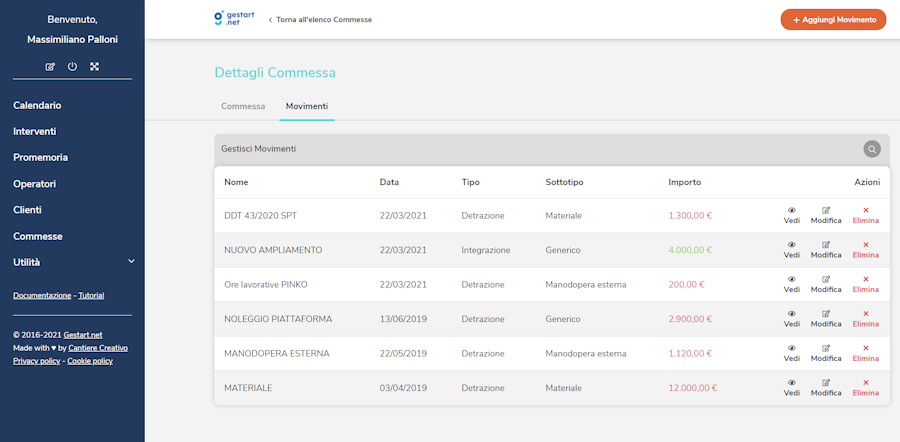Open Calendario from the sidebar
Viewport: 900px width, 442px height.
point(37,105)
